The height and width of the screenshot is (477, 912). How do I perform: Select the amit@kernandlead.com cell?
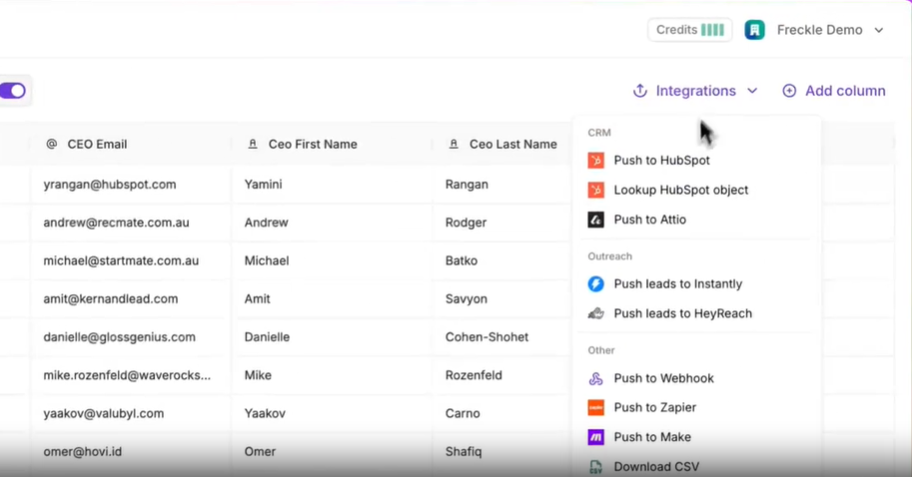click(x=131, y=299)
